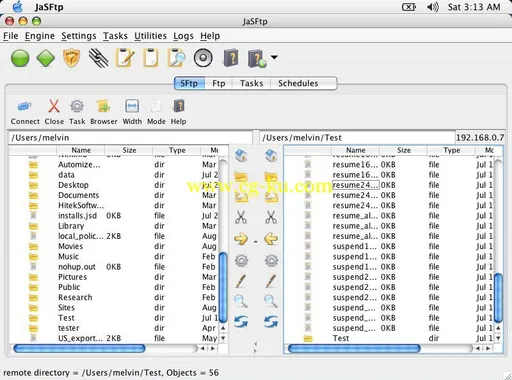Click the remote pane vertical scrollbar thumb
The width and height of the screenshot is (512, 380).
pos(498,298)
